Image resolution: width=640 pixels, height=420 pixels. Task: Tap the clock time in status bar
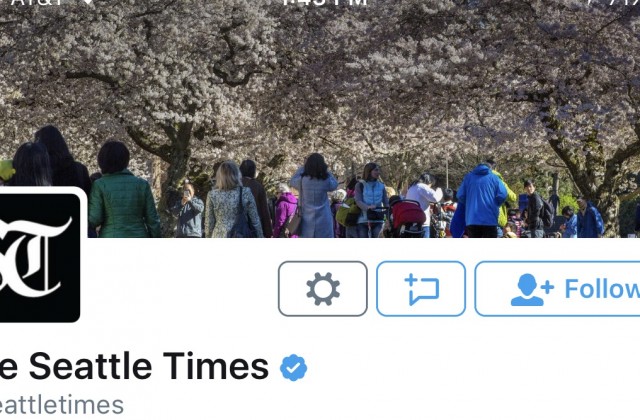pos(325,2)
